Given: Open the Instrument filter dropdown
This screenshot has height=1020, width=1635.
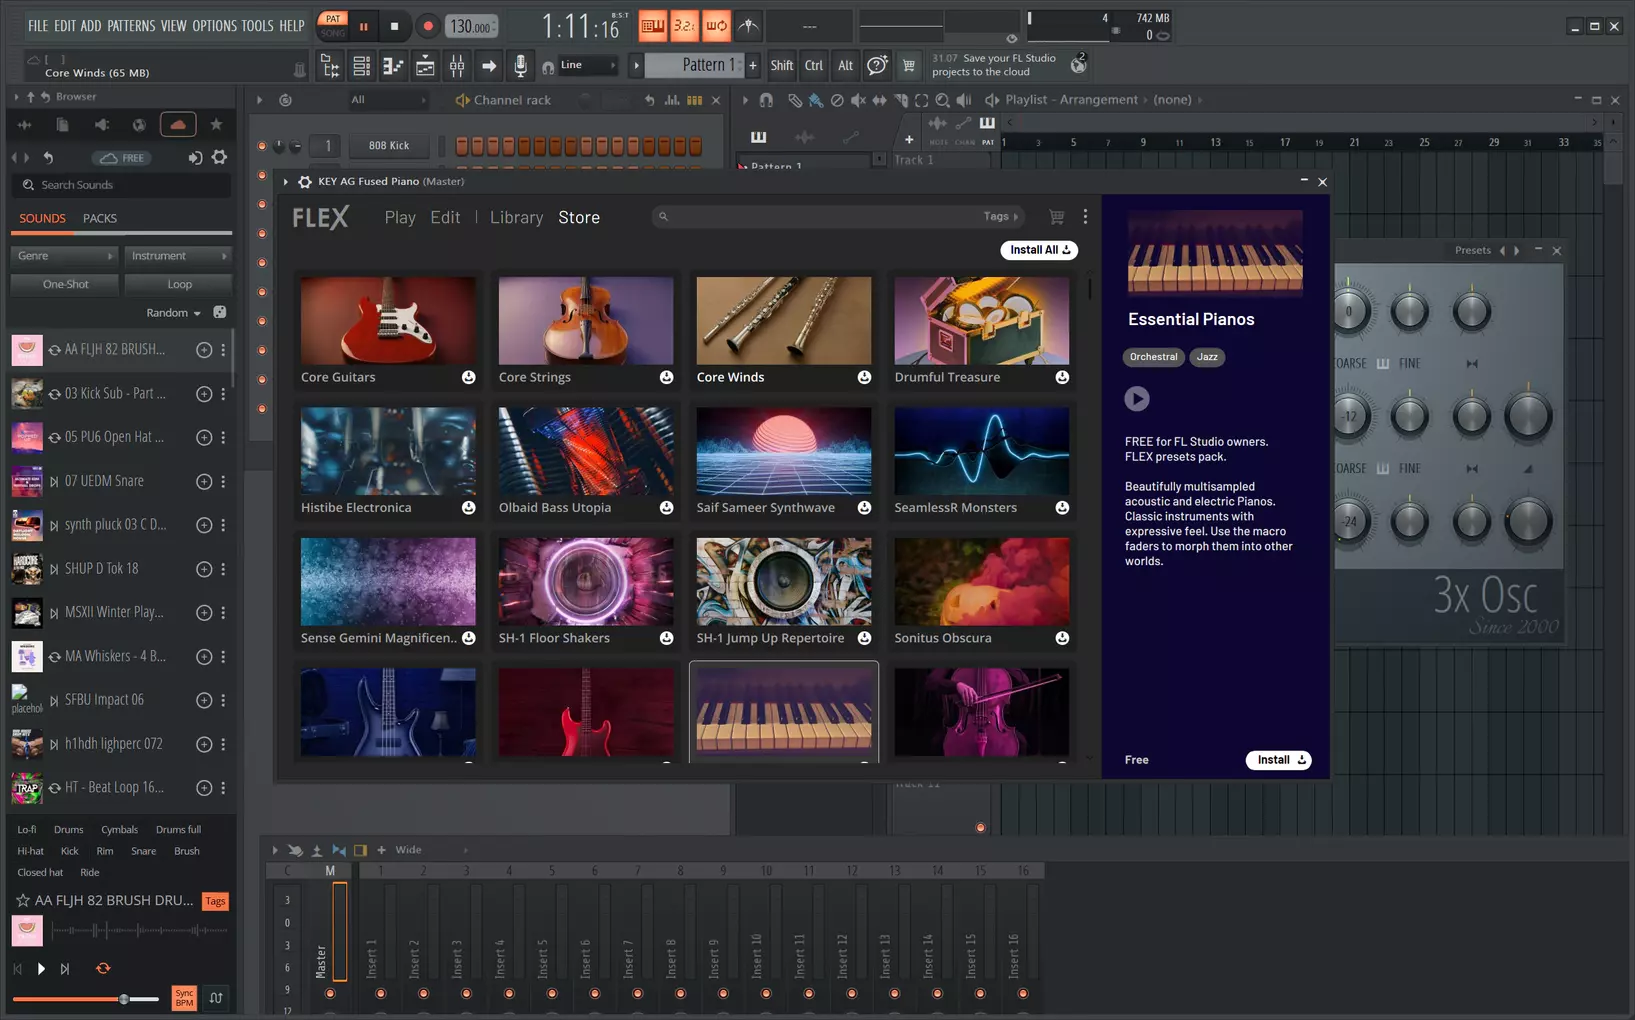Looking at the screenshot, I should point(178,256).
